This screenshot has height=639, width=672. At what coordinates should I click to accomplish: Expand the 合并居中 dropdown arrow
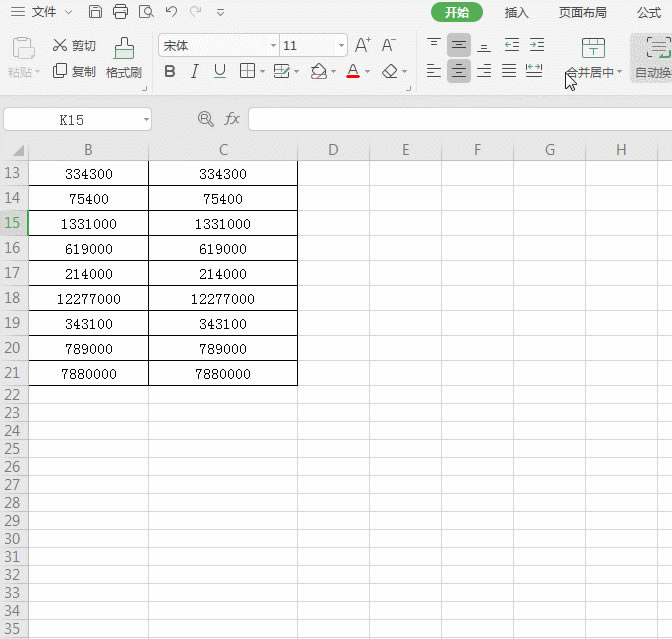tap(619, 72)
